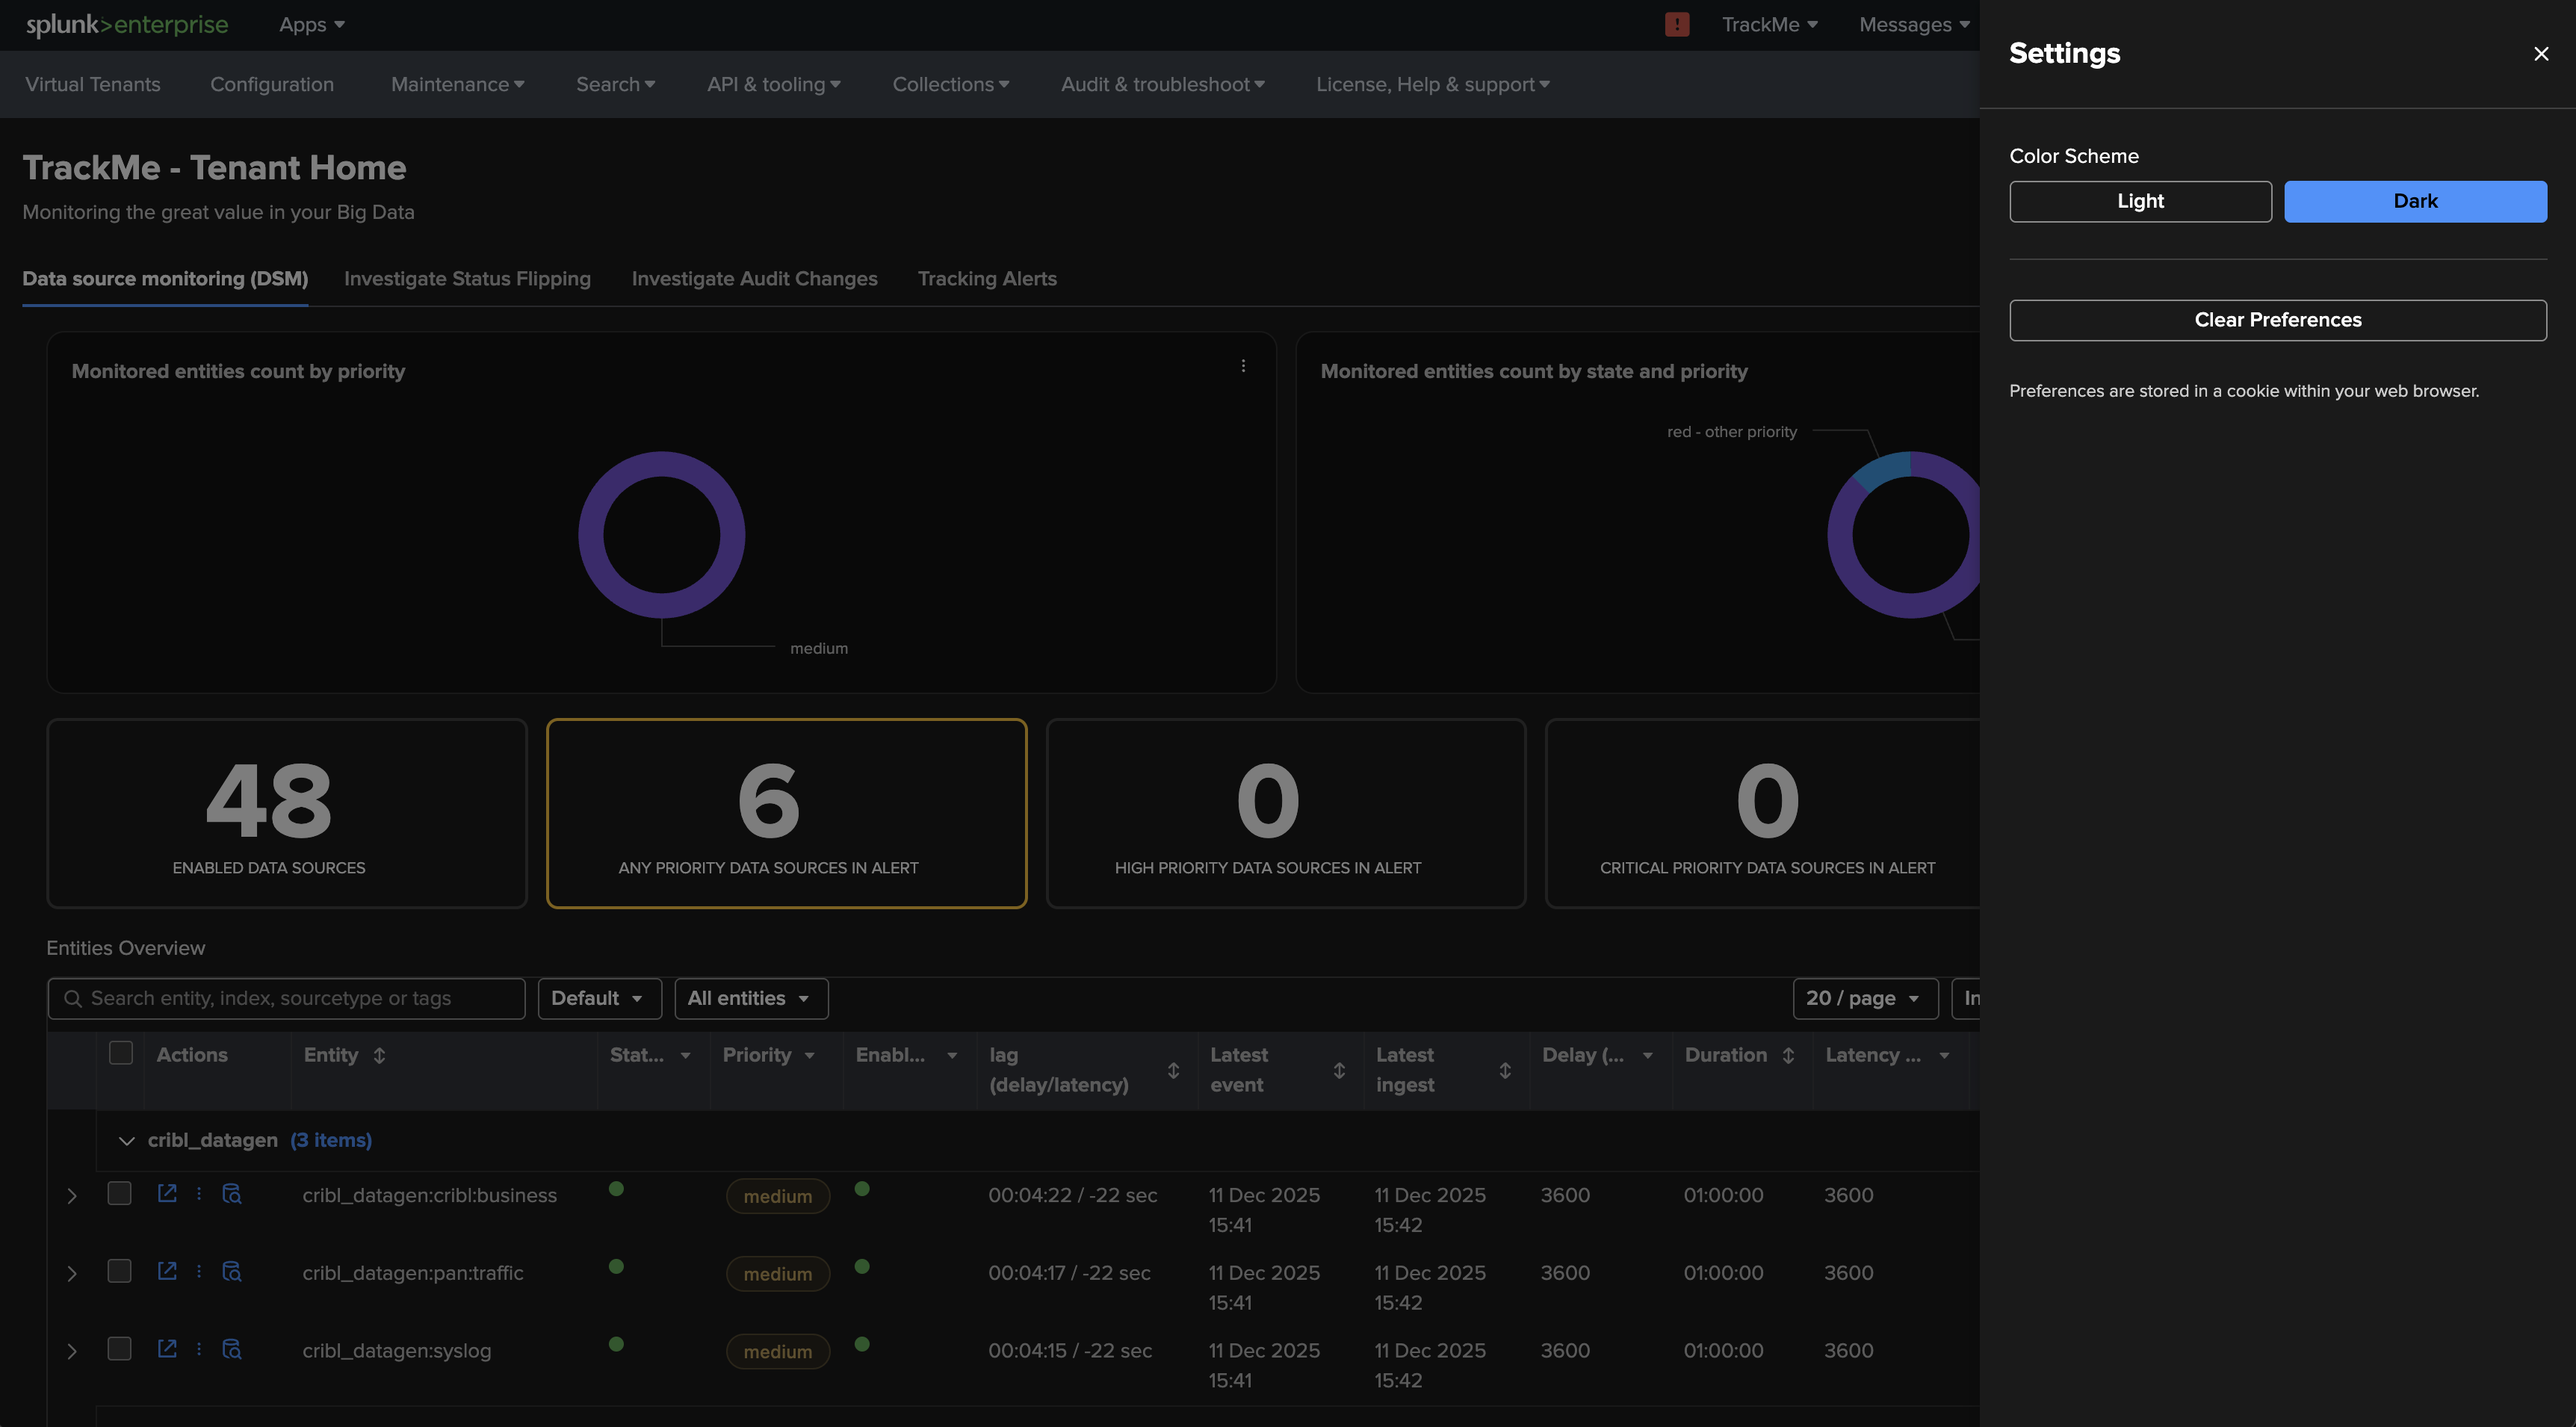Open the three-dot menu on the priority chart panel
This screenshot has width=2576, height=1427.
click(x=1243, y=366)
